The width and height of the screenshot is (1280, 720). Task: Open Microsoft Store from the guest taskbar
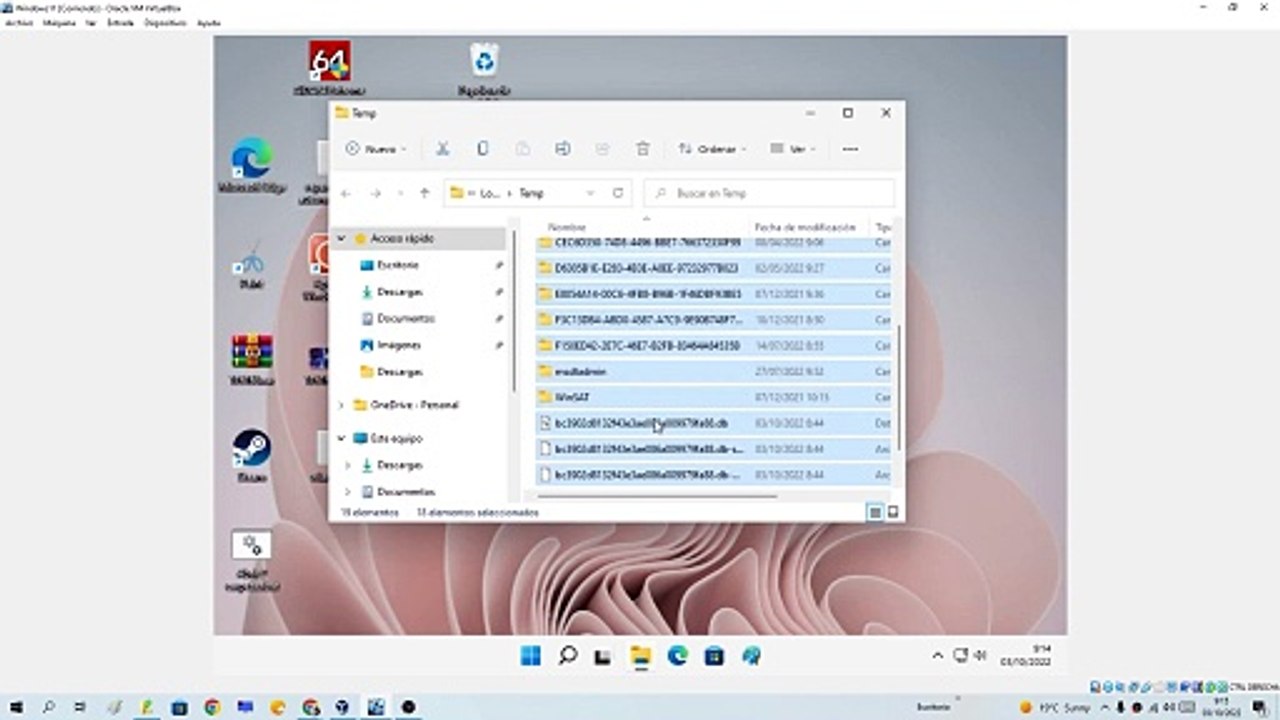tap(714, 656)
